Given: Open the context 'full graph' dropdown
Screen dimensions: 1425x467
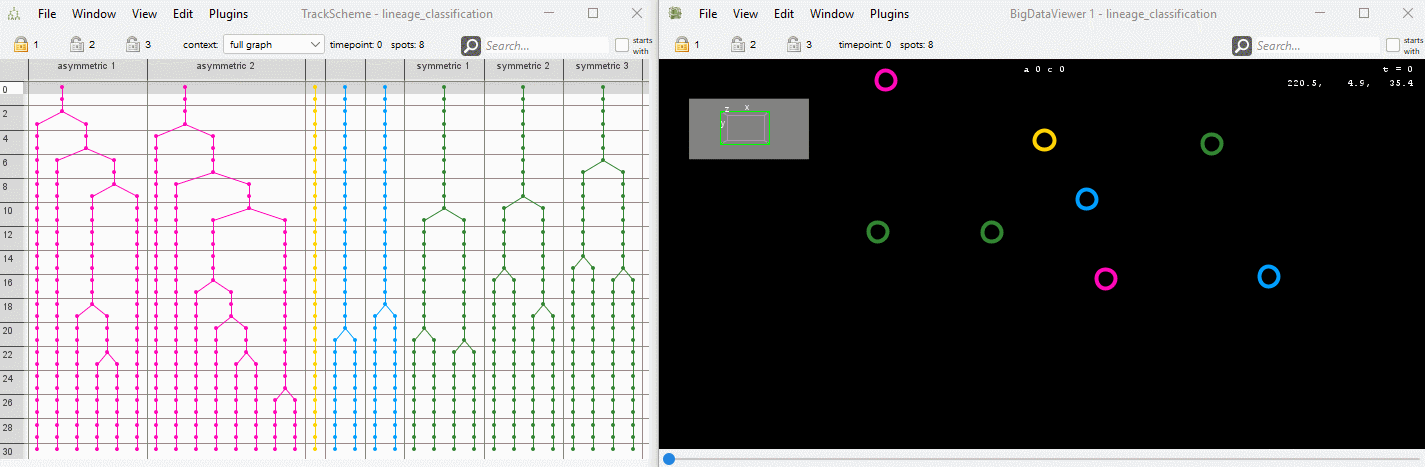Looking at the screenshot, I should point(273,45).
